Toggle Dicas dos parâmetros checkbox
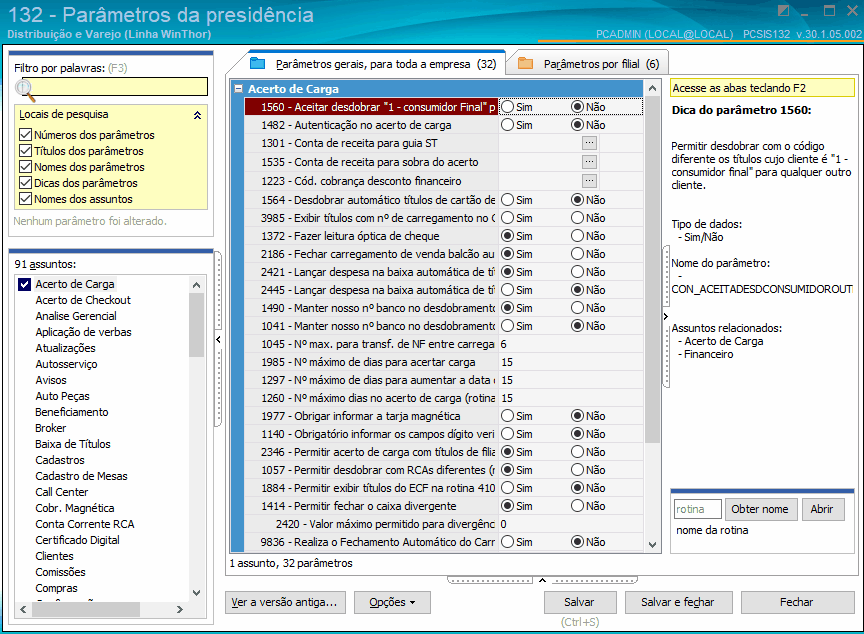Viewport: 864px width, 634px height. coord(25,183)
